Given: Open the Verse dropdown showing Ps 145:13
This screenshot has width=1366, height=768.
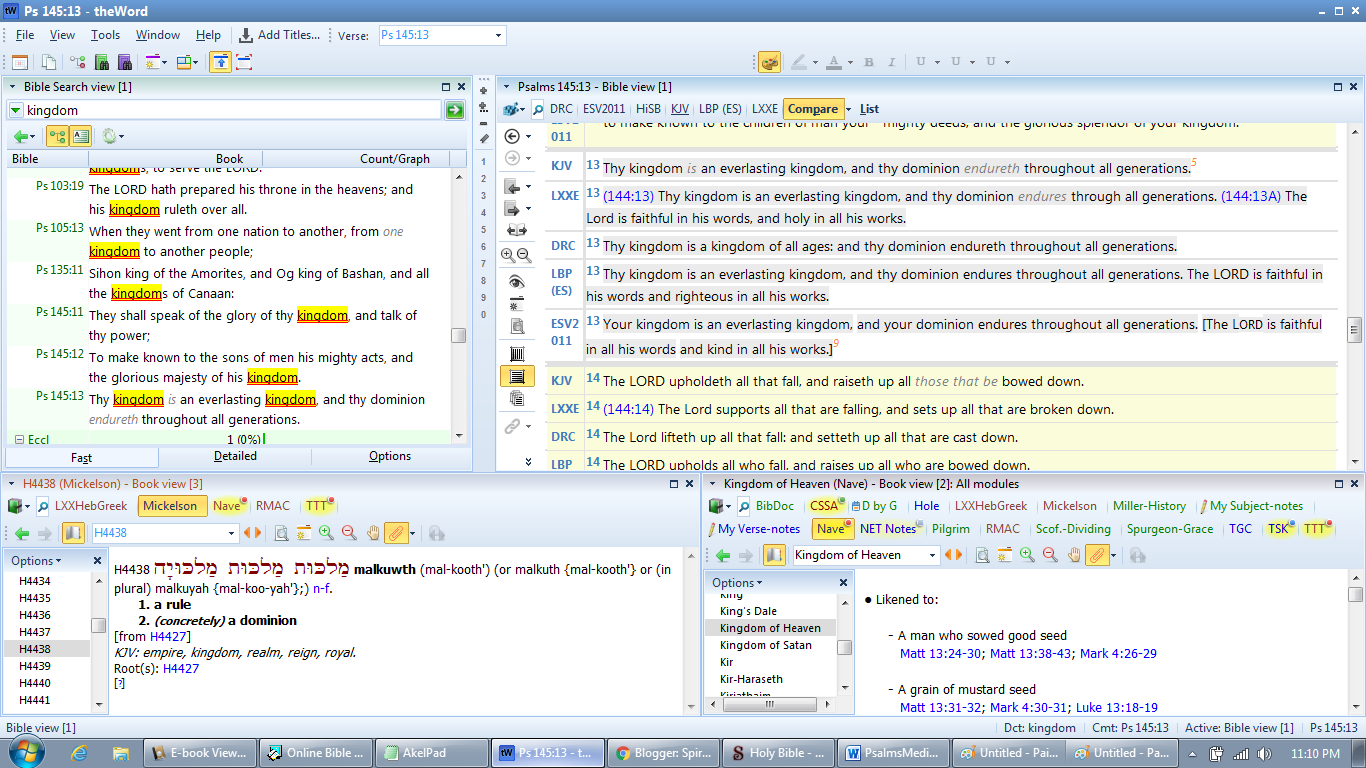Looking at the screenshot, I should (x=498, y=36).
